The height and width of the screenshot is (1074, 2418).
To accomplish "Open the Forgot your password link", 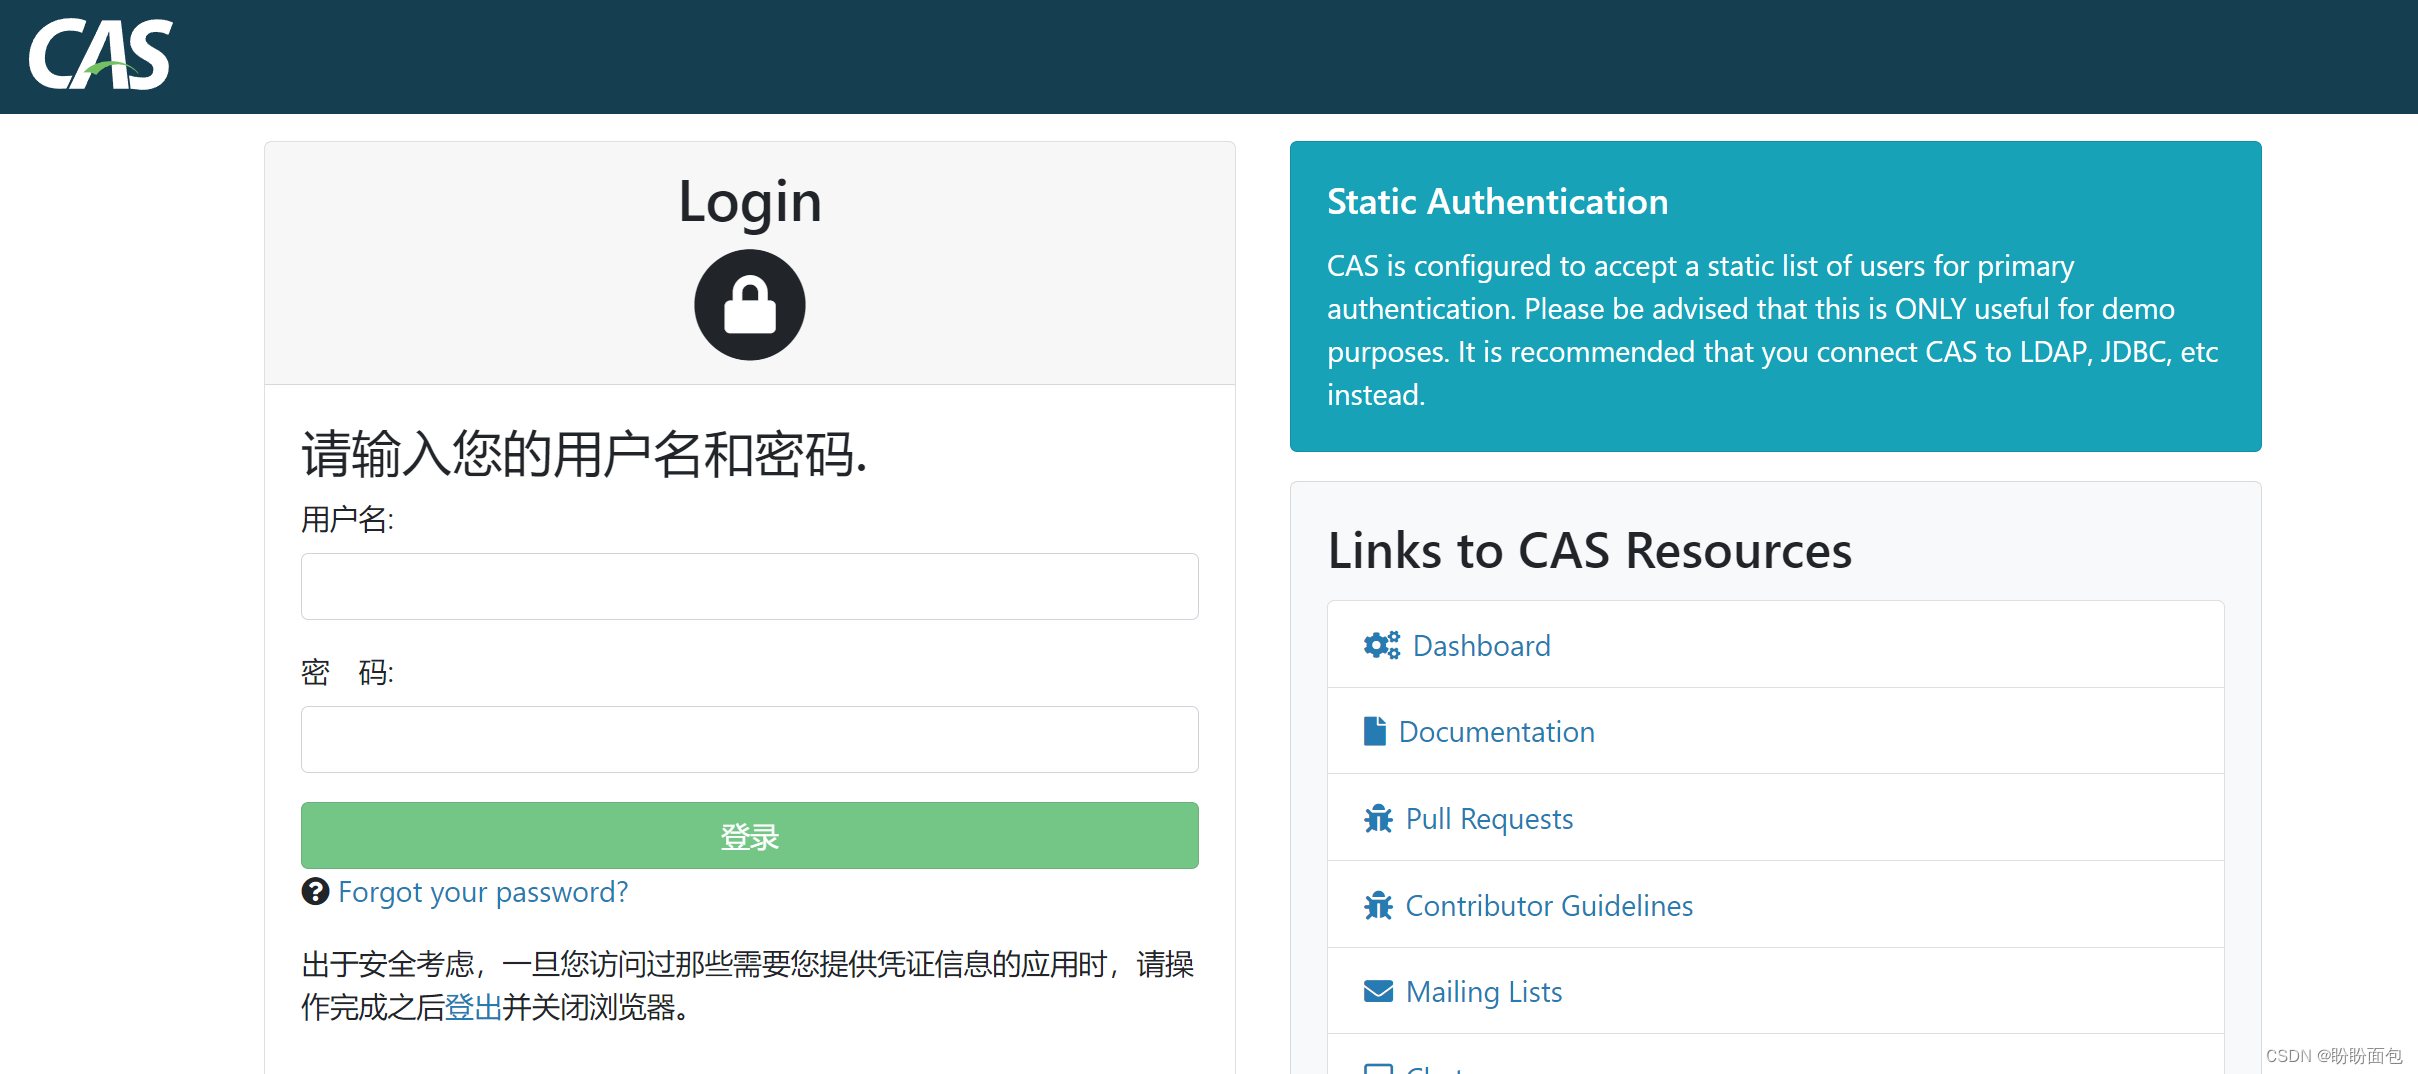I will 483,891.
